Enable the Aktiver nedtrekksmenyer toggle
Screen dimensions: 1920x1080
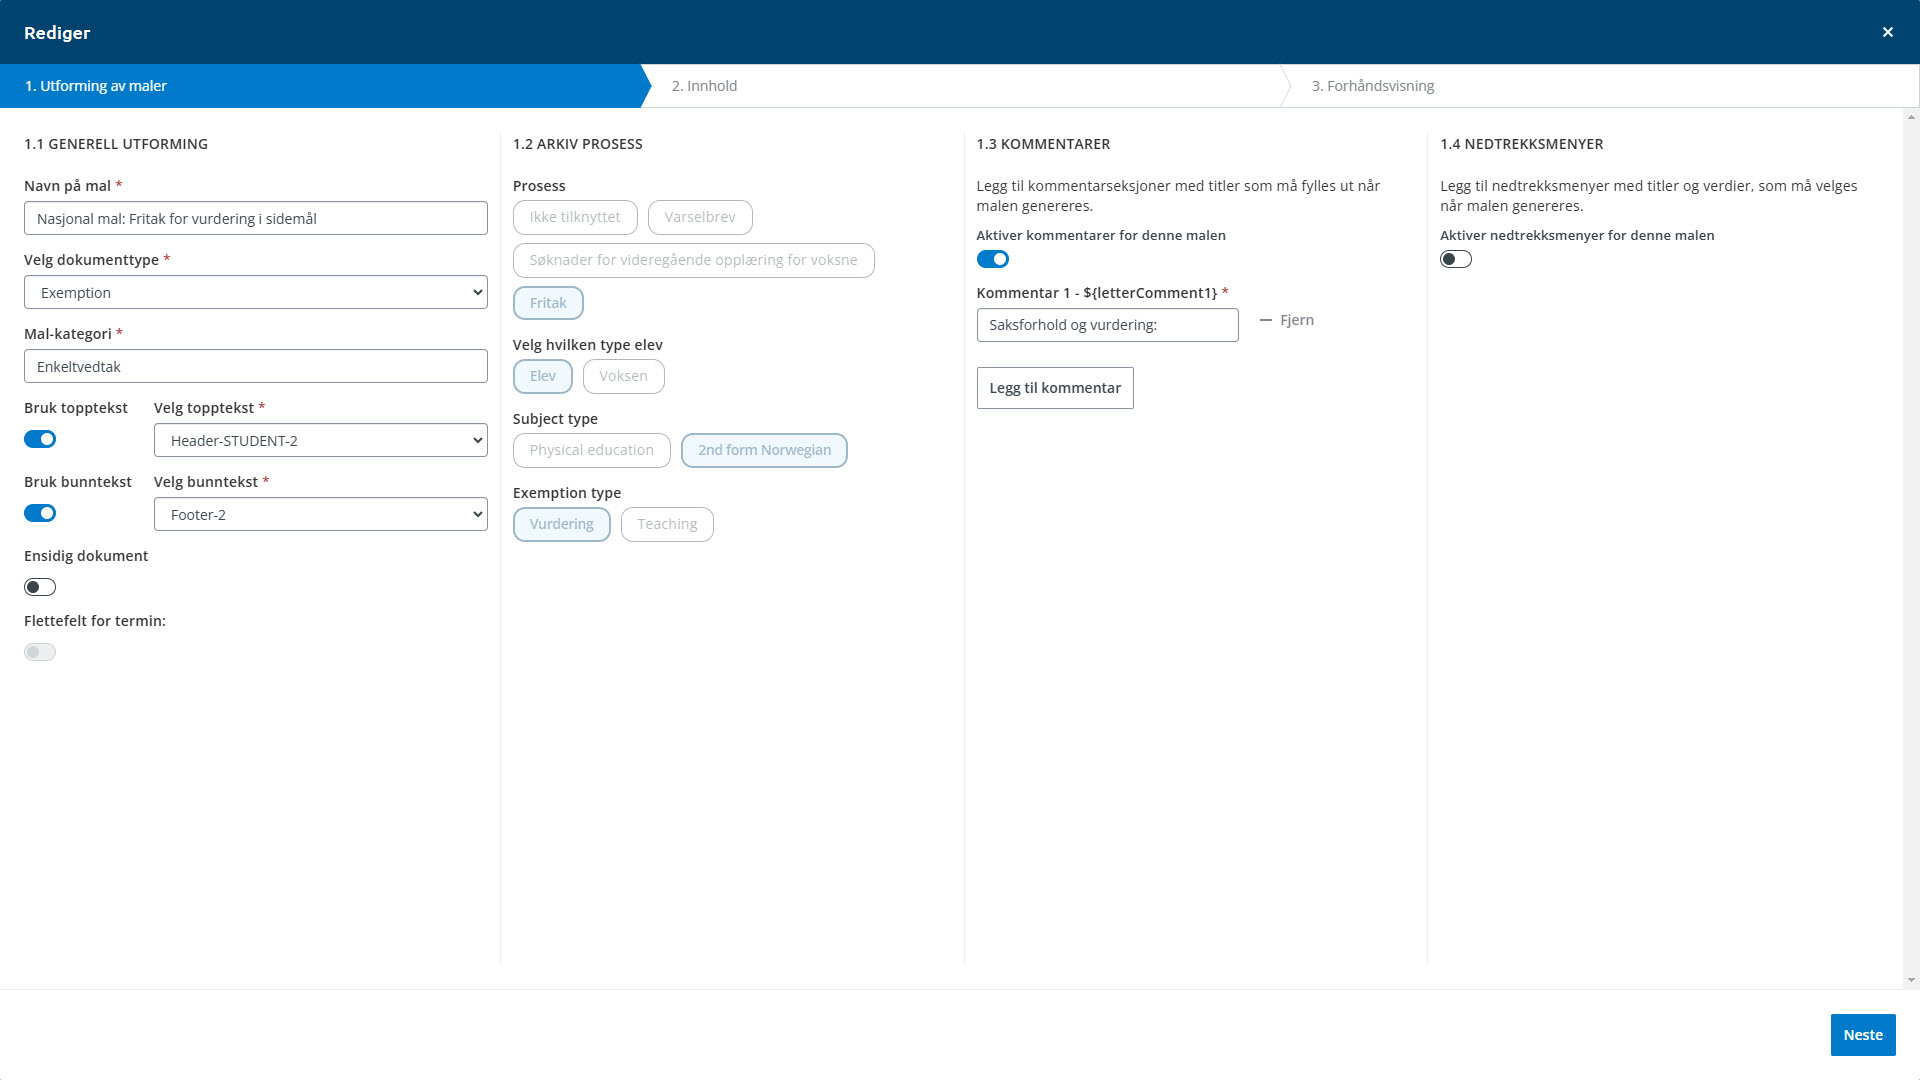click(x=1455, y=259)
